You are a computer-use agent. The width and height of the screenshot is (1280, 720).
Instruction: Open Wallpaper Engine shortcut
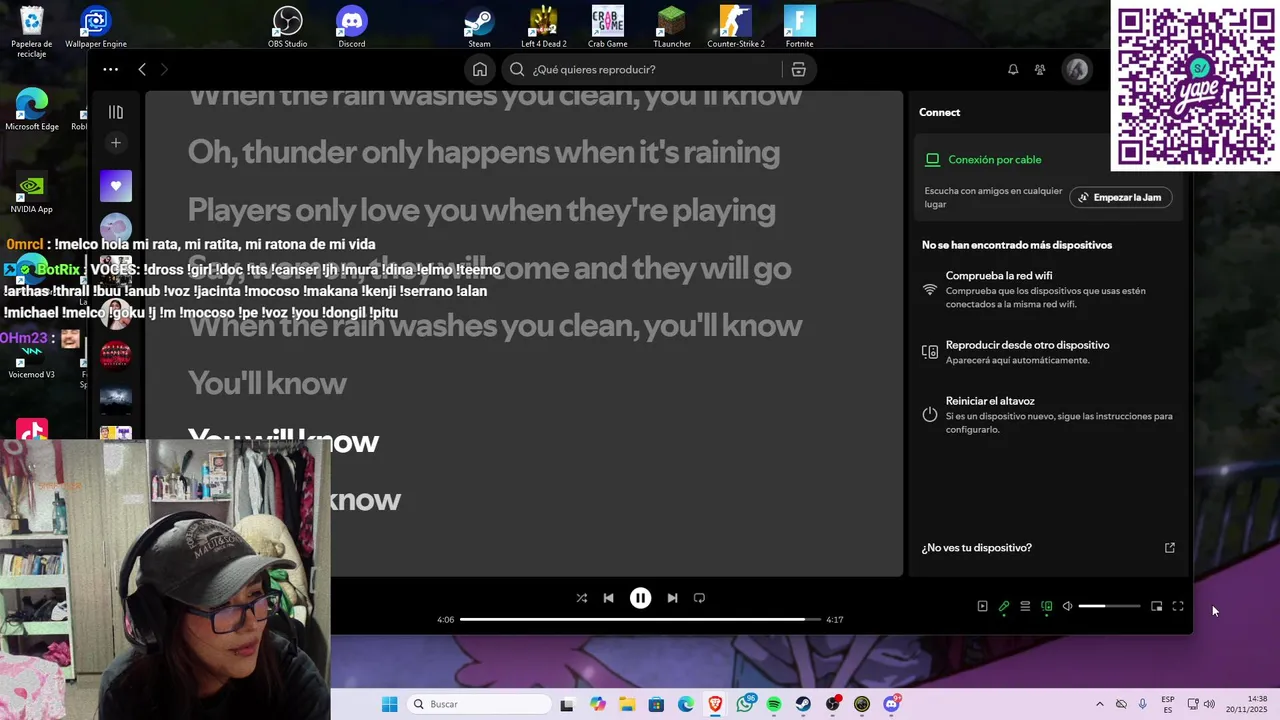(x=96, y=27)
